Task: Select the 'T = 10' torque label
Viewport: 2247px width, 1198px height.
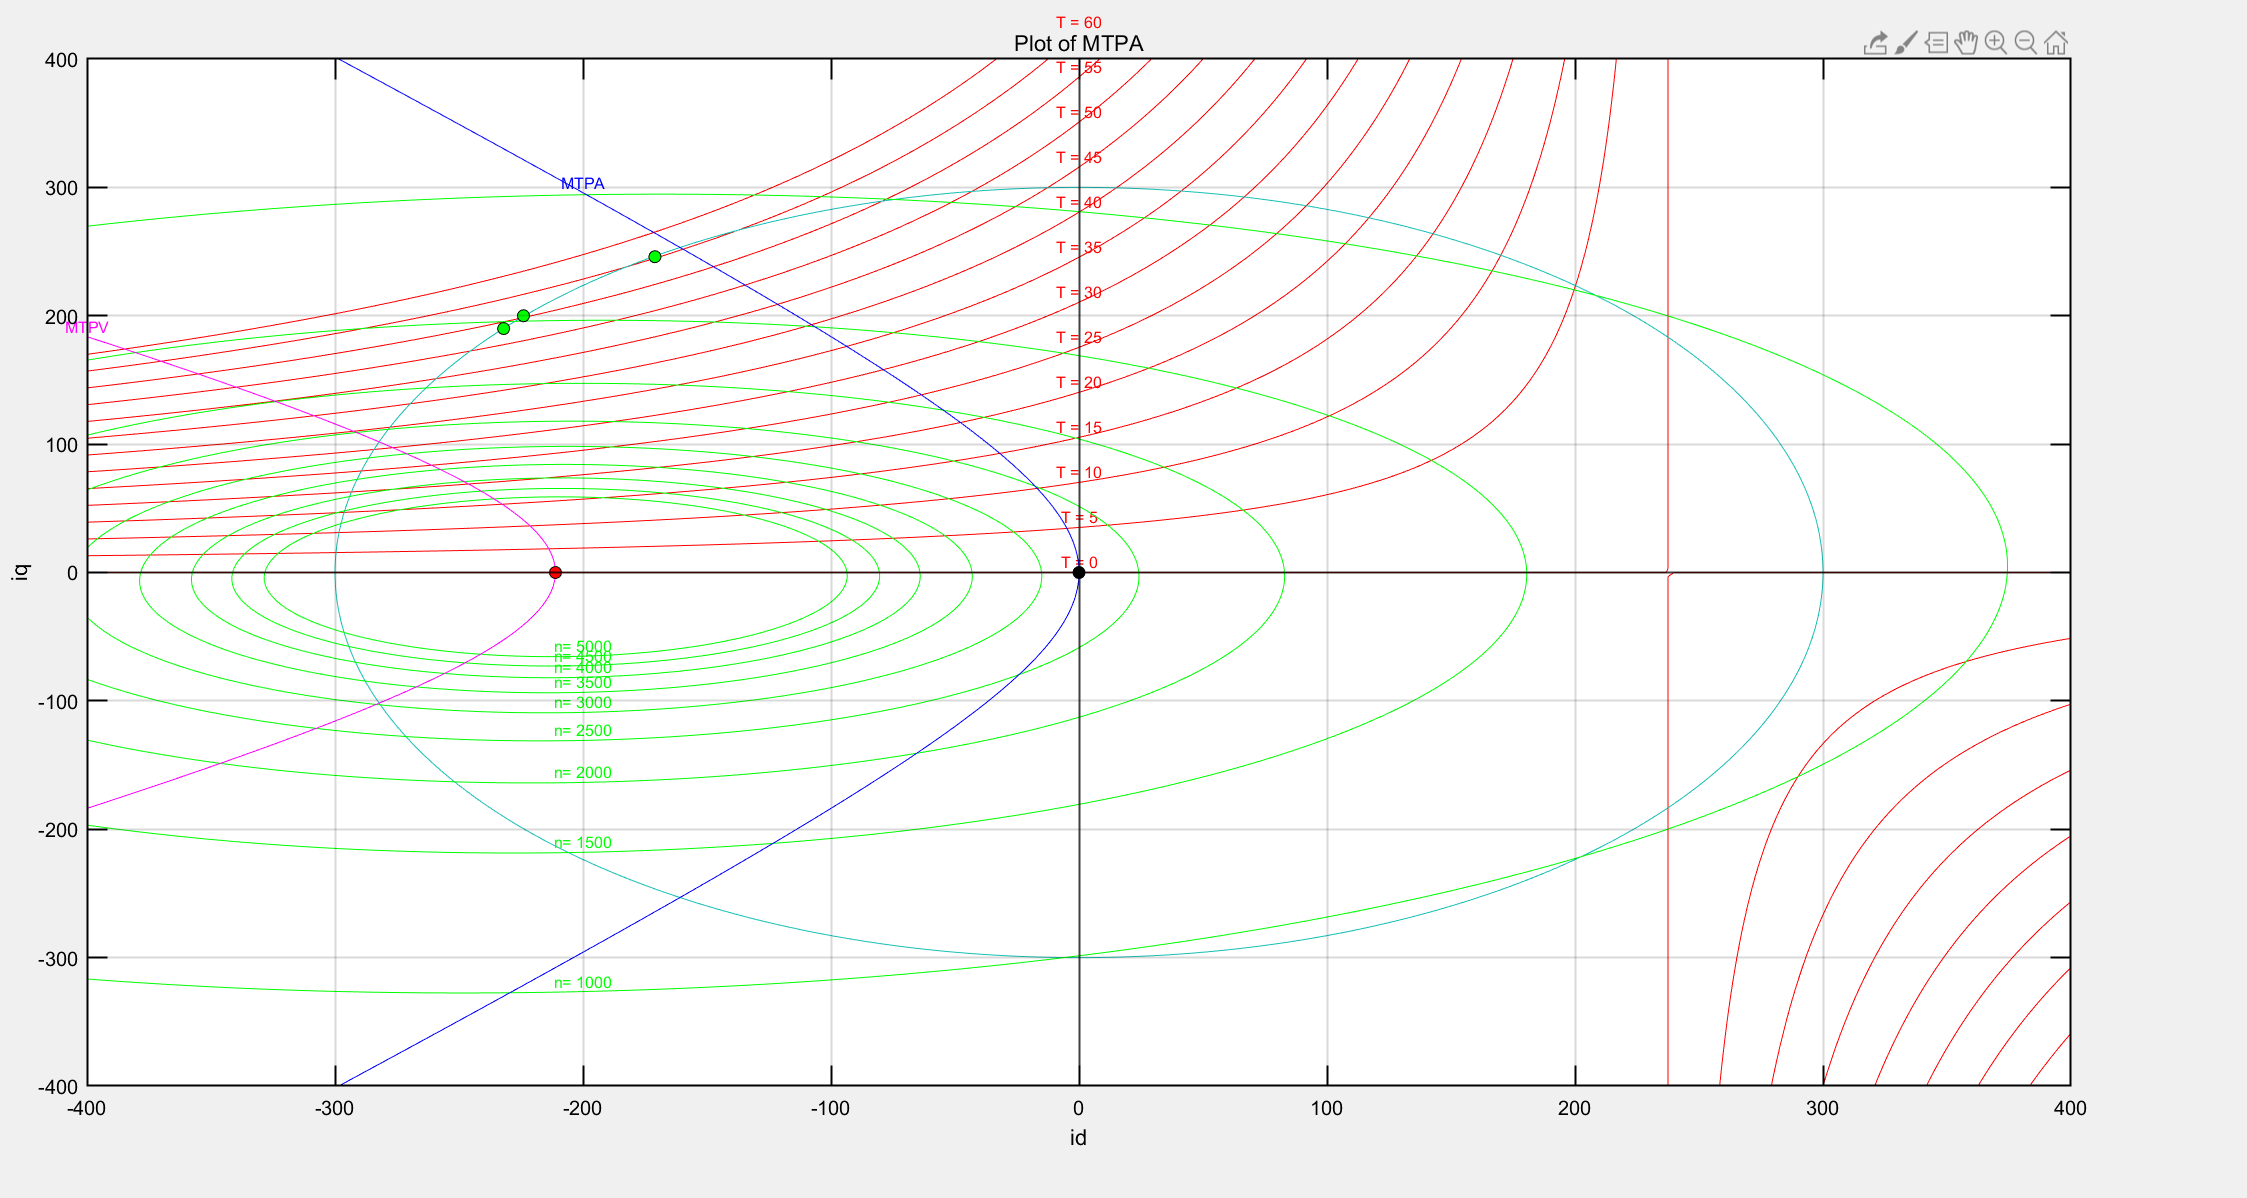Action: click(x=1079, y=473)
